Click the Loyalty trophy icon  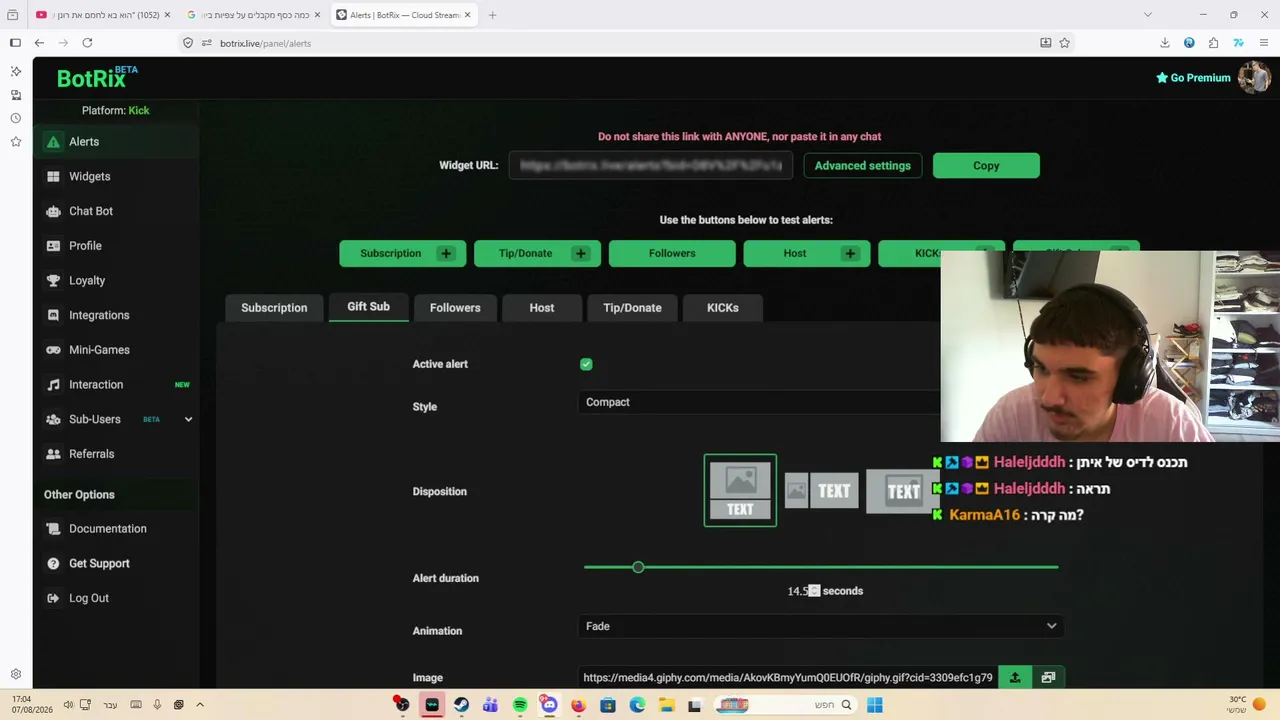coord(53,281)
